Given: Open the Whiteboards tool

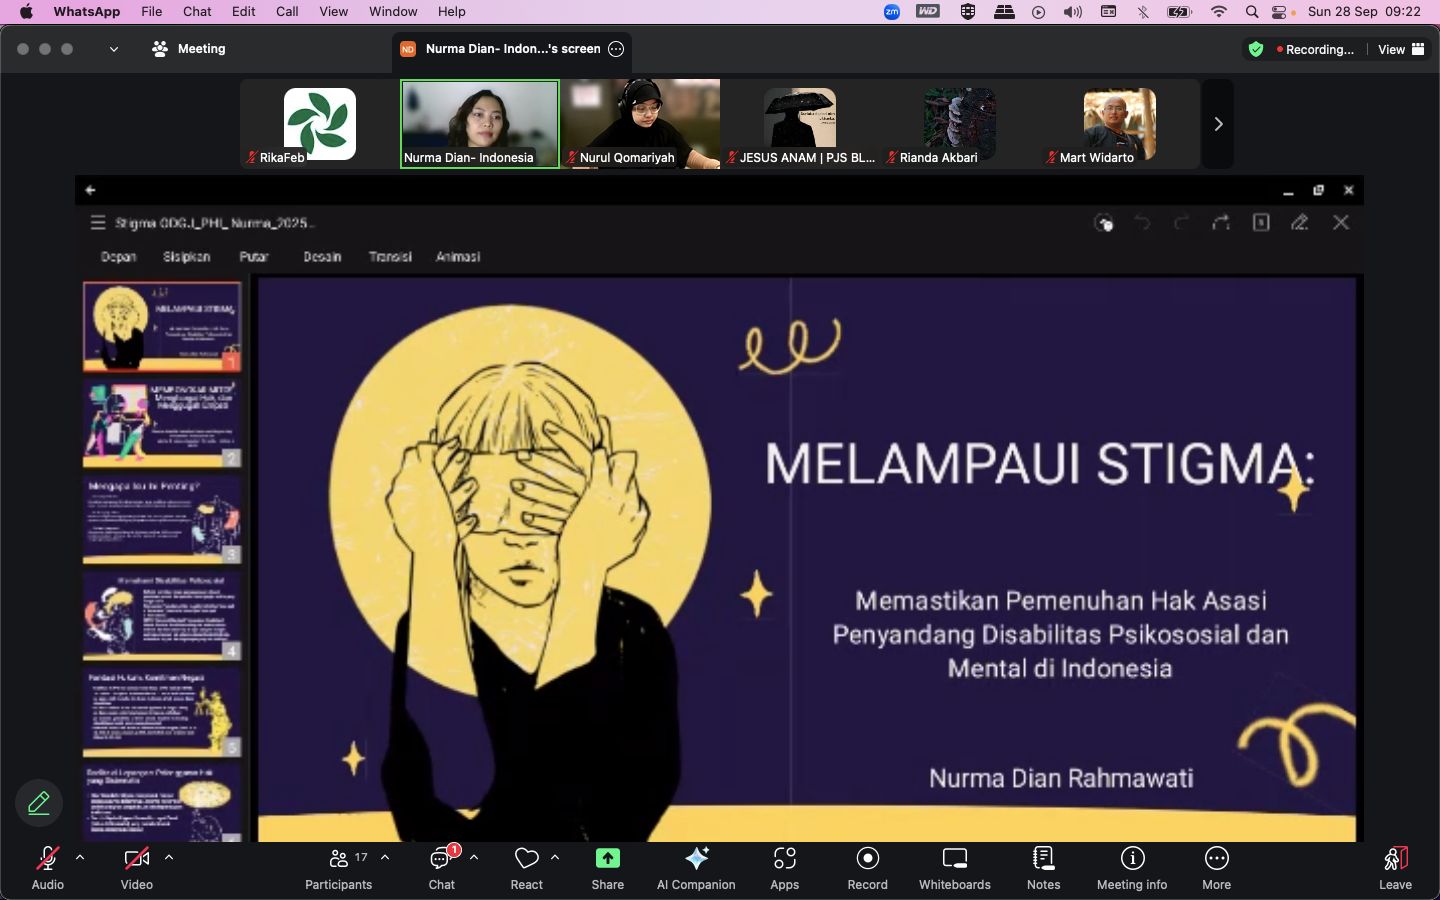Looking at the screenshot, I should tap(954, 867).
